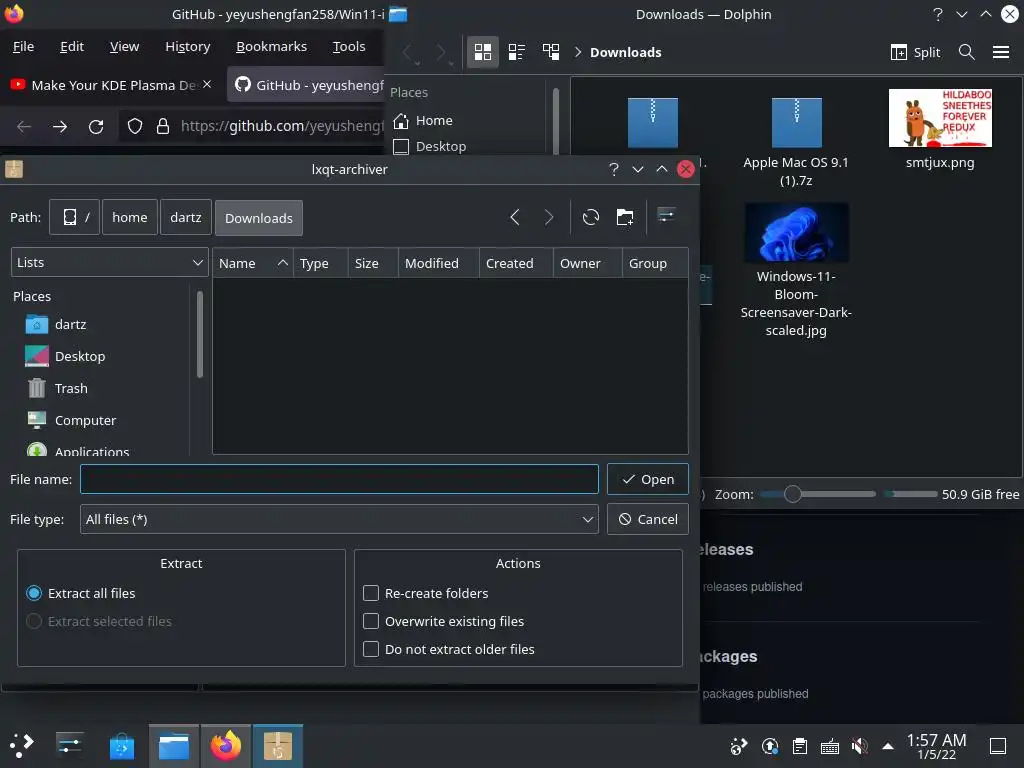Navigate to dartz path segment
Image resolution: width=1024 pixels, height=768 pixels.
point(186,217)
